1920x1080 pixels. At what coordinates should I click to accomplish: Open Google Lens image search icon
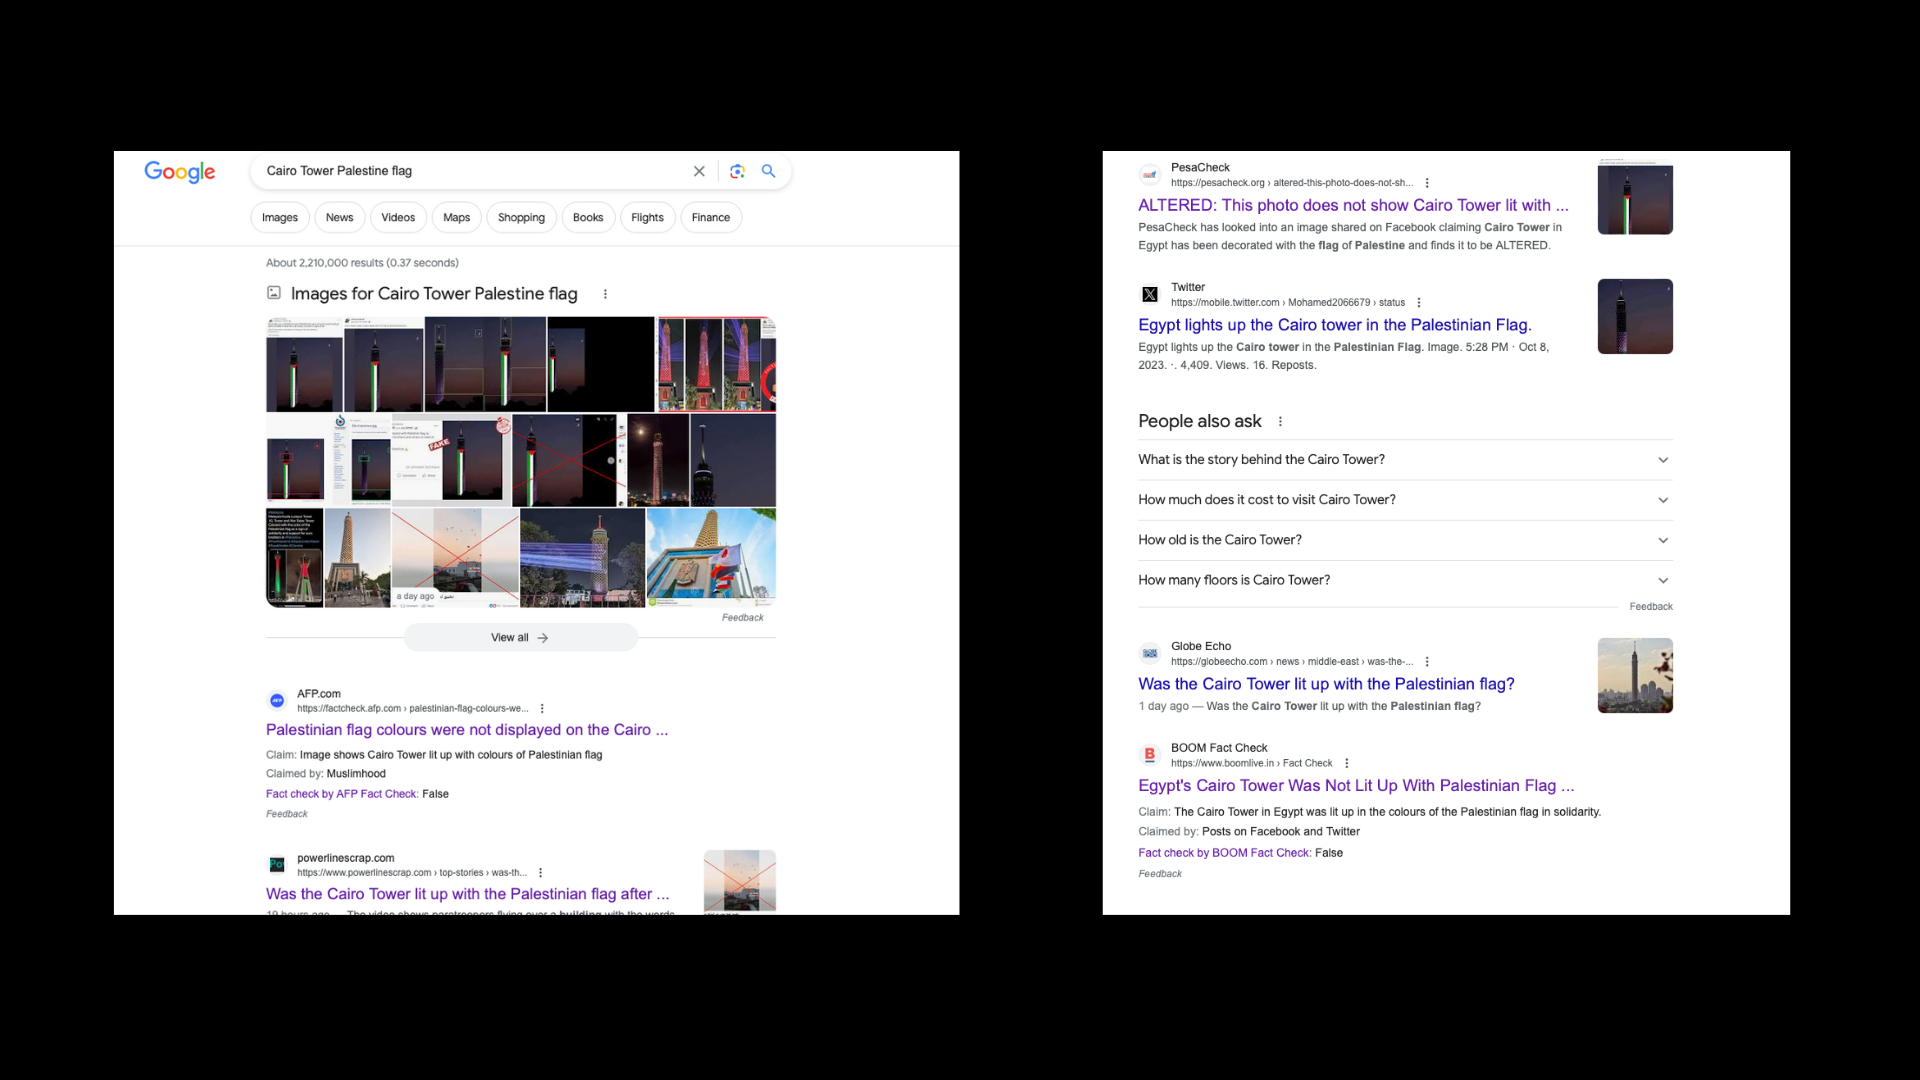pyautogui.click(x=737, y=171)
